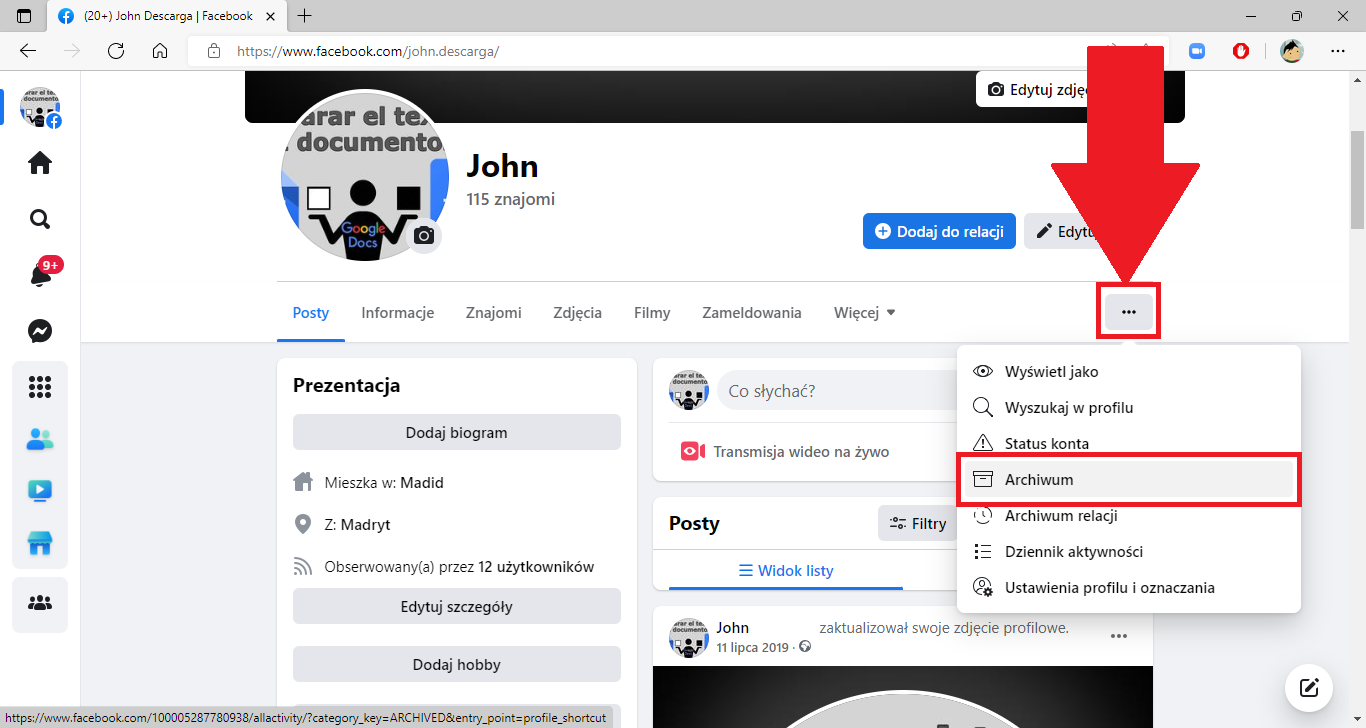Select Widok listy view tab

point(785,570)
